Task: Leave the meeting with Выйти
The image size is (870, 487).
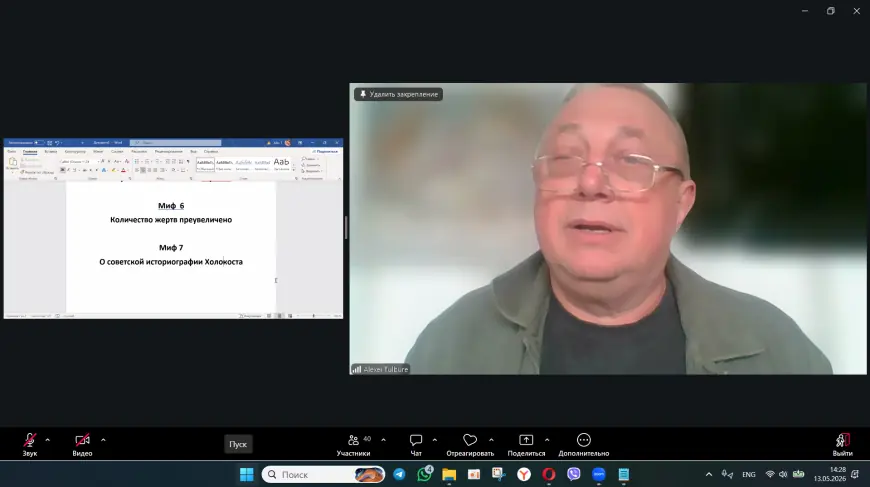Action: pos(842,445)
